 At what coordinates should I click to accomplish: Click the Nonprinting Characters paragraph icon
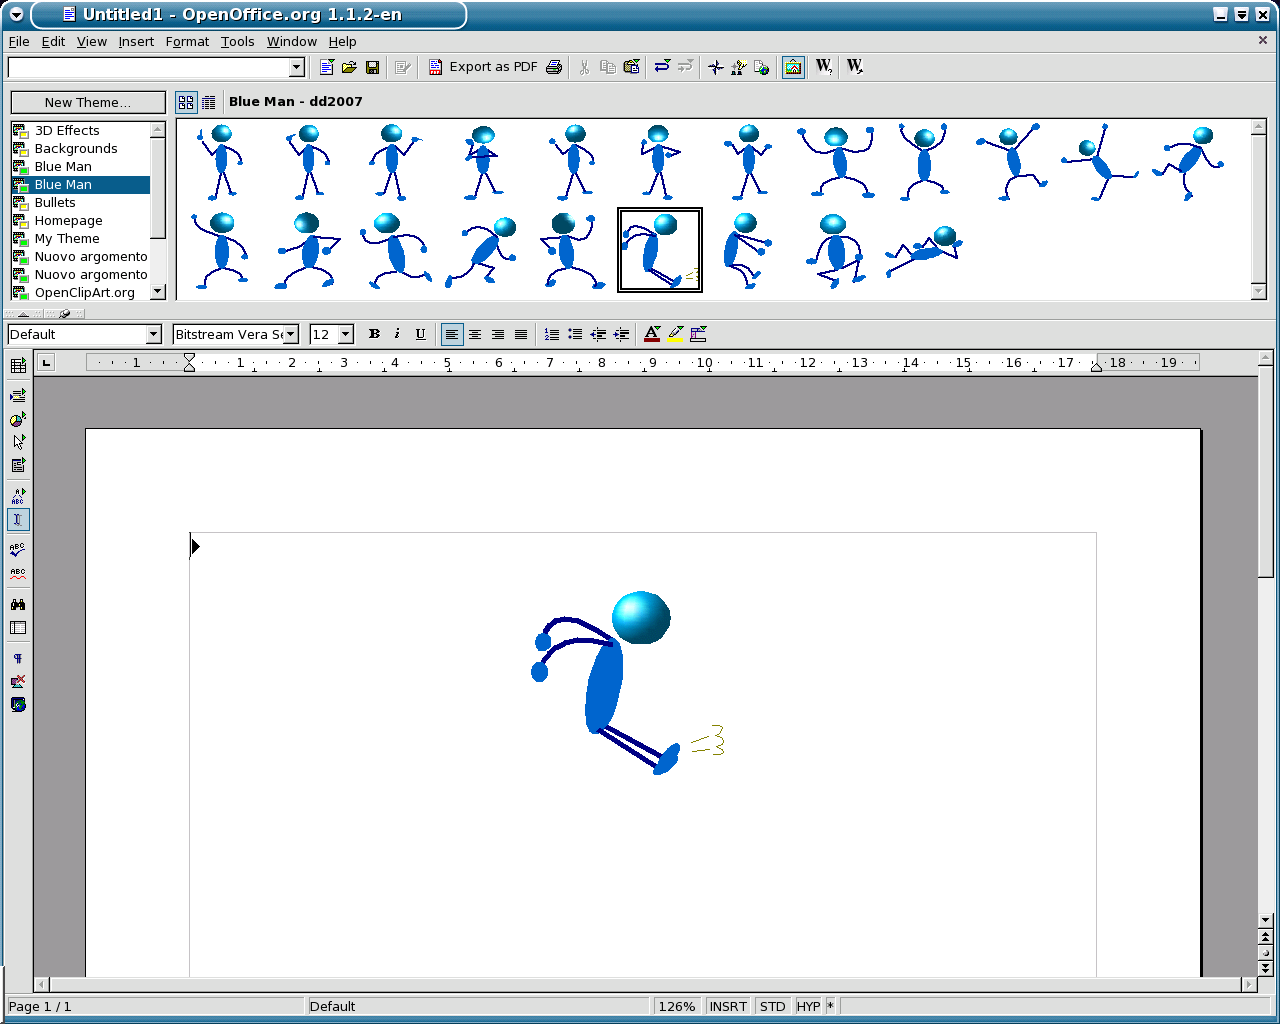click(x=18, y=658)
